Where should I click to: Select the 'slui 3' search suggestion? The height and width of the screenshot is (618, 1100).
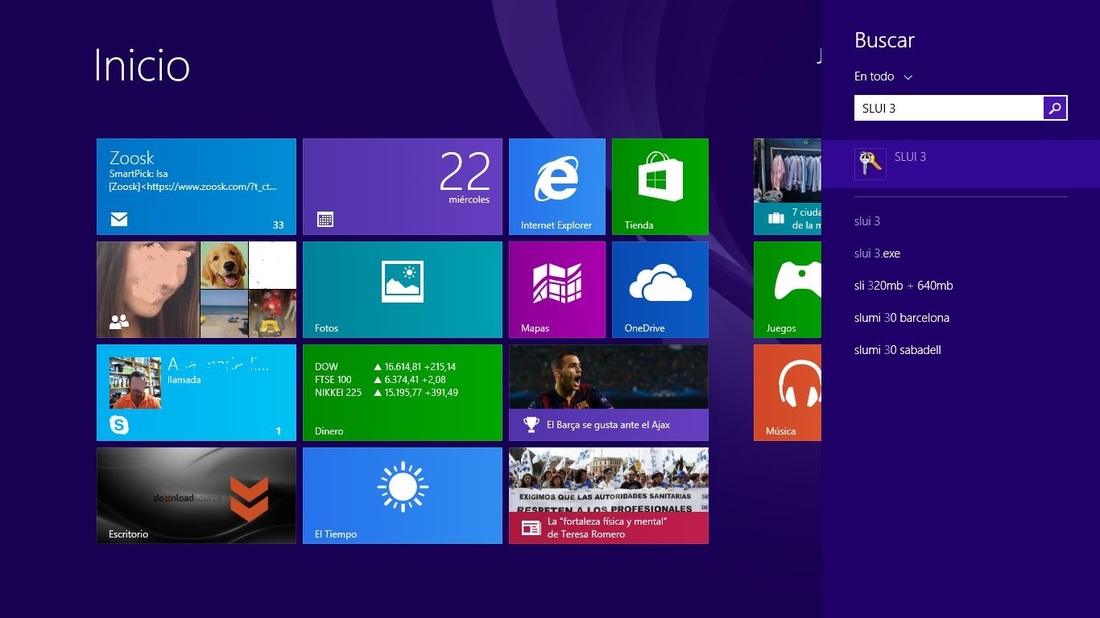click(867, 221)
